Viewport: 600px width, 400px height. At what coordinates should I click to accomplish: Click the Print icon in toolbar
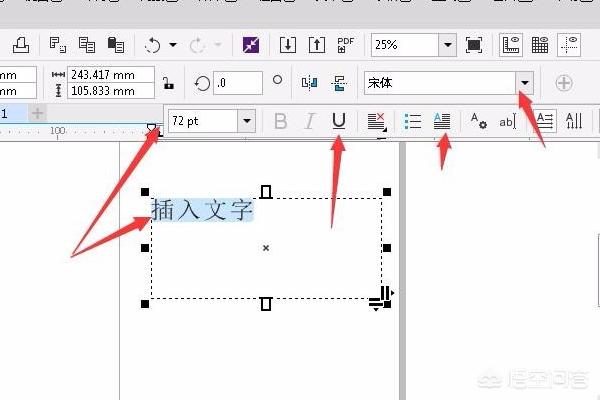click(x=20, y=44)
